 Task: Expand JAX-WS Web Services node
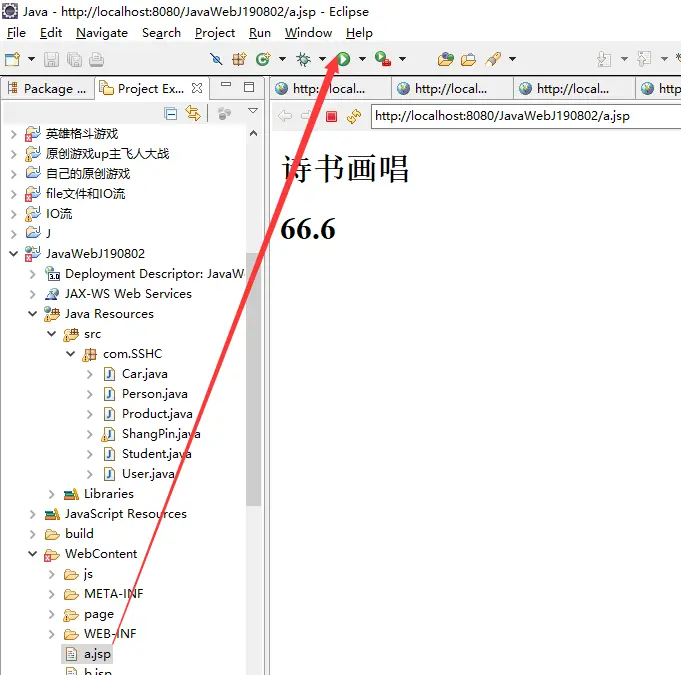click(x=33, y=294)
